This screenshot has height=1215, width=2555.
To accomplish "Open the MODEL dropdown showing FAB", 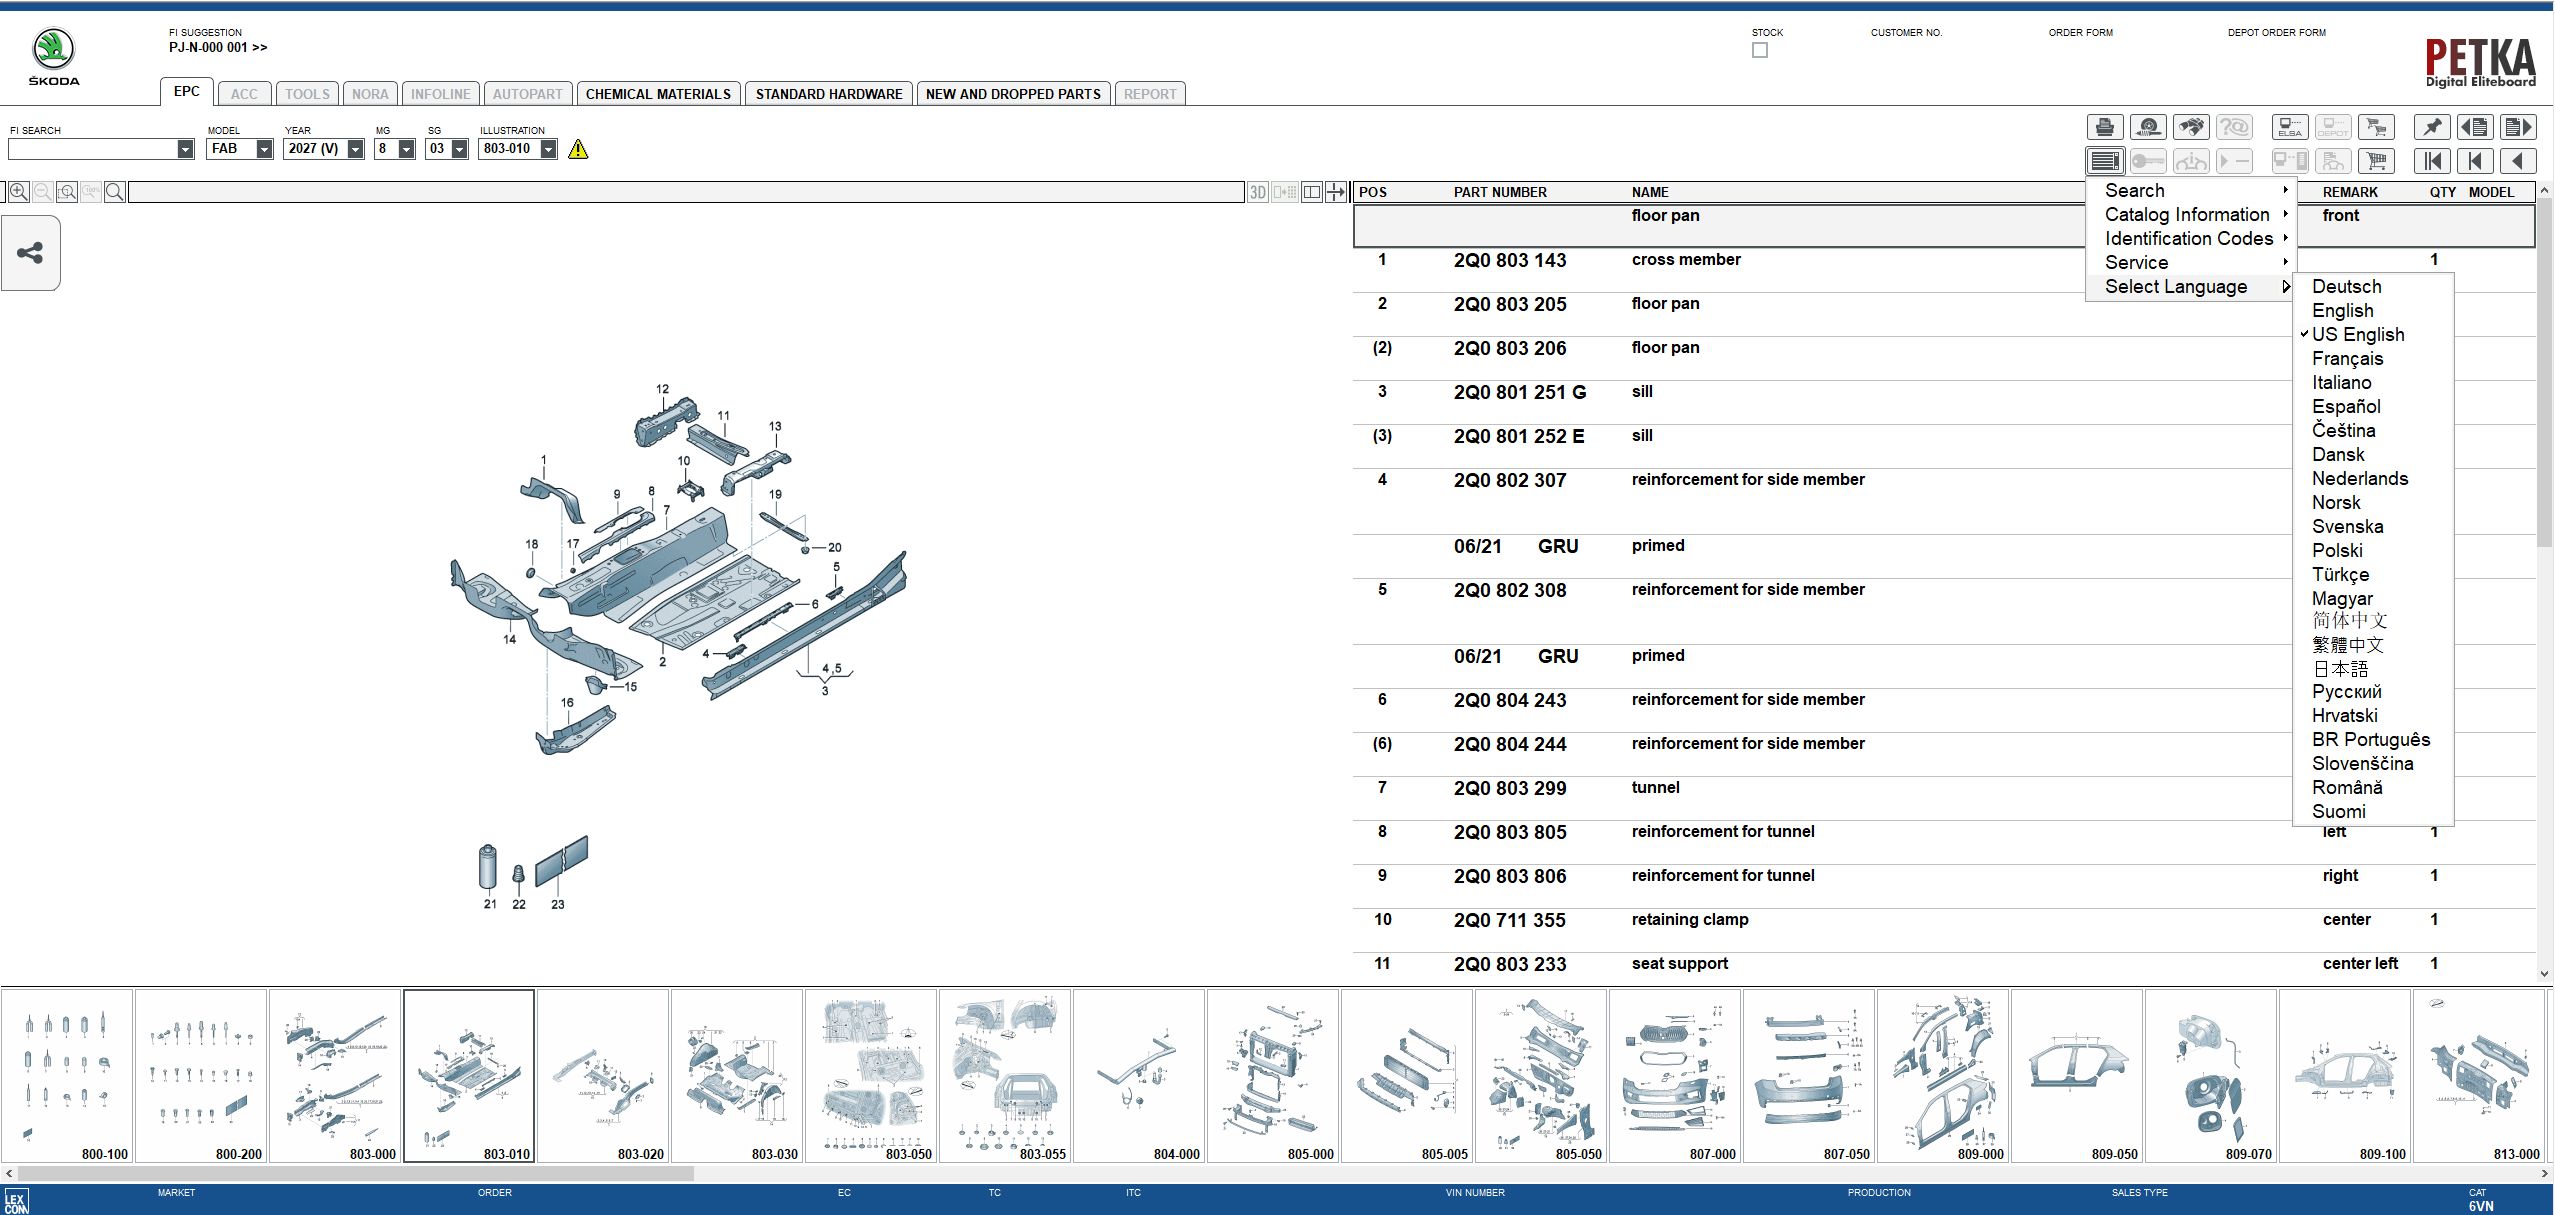I will click(x=264, y=149).
